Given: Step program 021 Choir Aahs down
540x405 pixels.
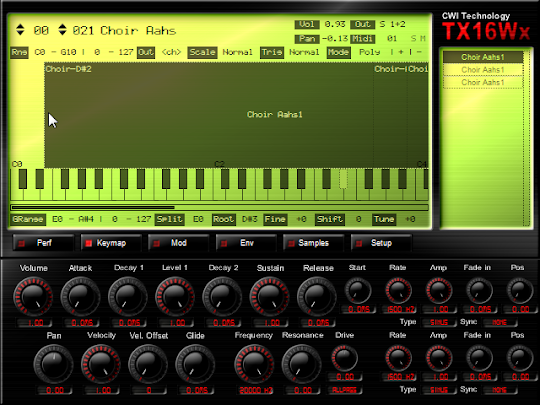Looking at the screenshot, I should point(62,33).
